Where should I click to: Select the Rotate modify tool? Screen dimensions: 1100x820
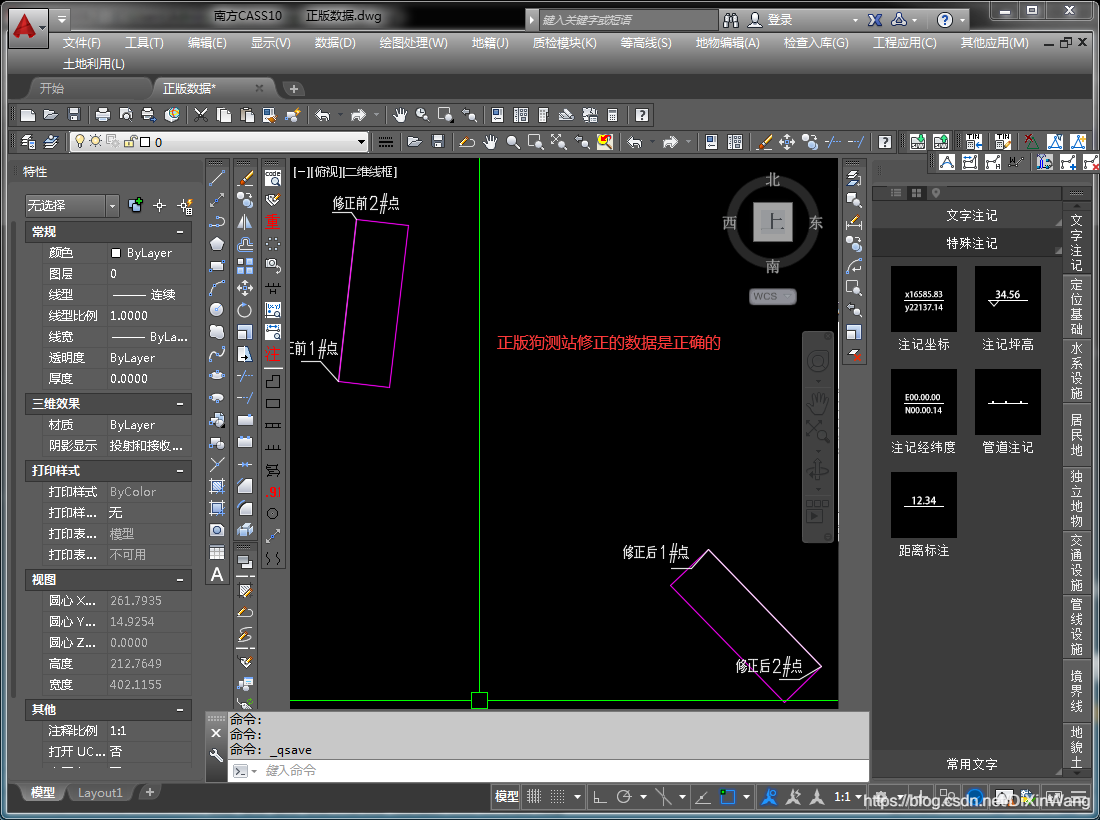tap(245, 310)
